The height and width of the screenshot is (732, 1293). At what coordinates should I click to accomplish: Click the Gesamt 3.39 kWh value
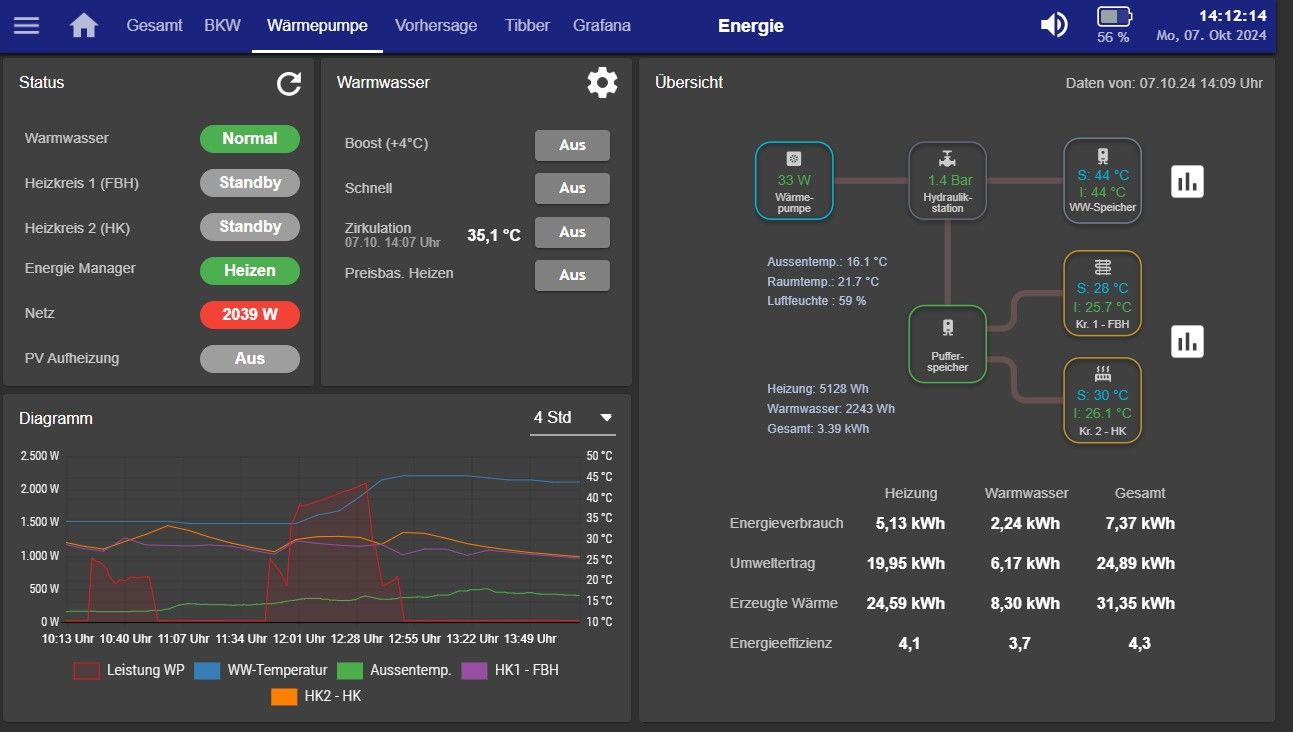click(818, 429)
